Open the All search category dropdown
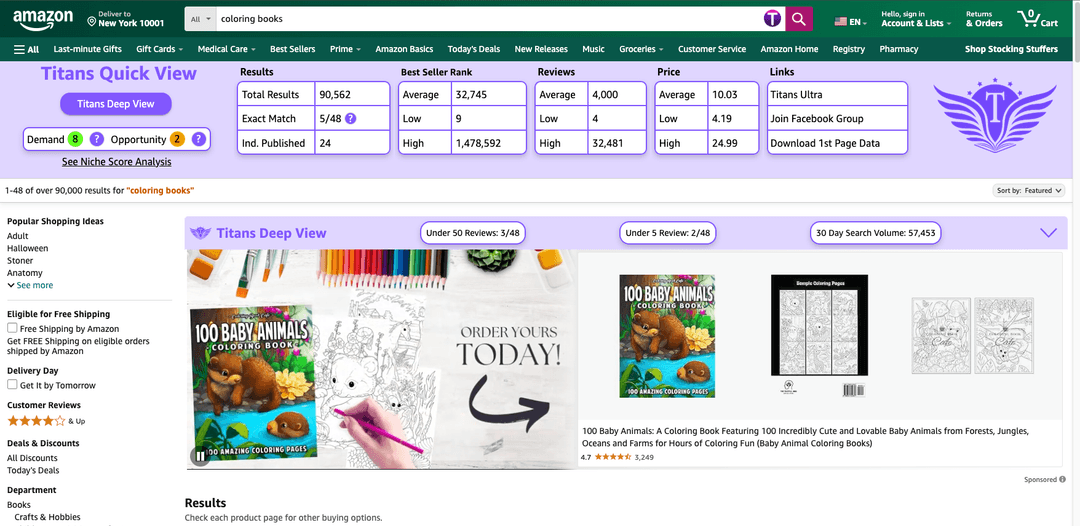This screenshot has height=526, width=1080. click(201, 19)
